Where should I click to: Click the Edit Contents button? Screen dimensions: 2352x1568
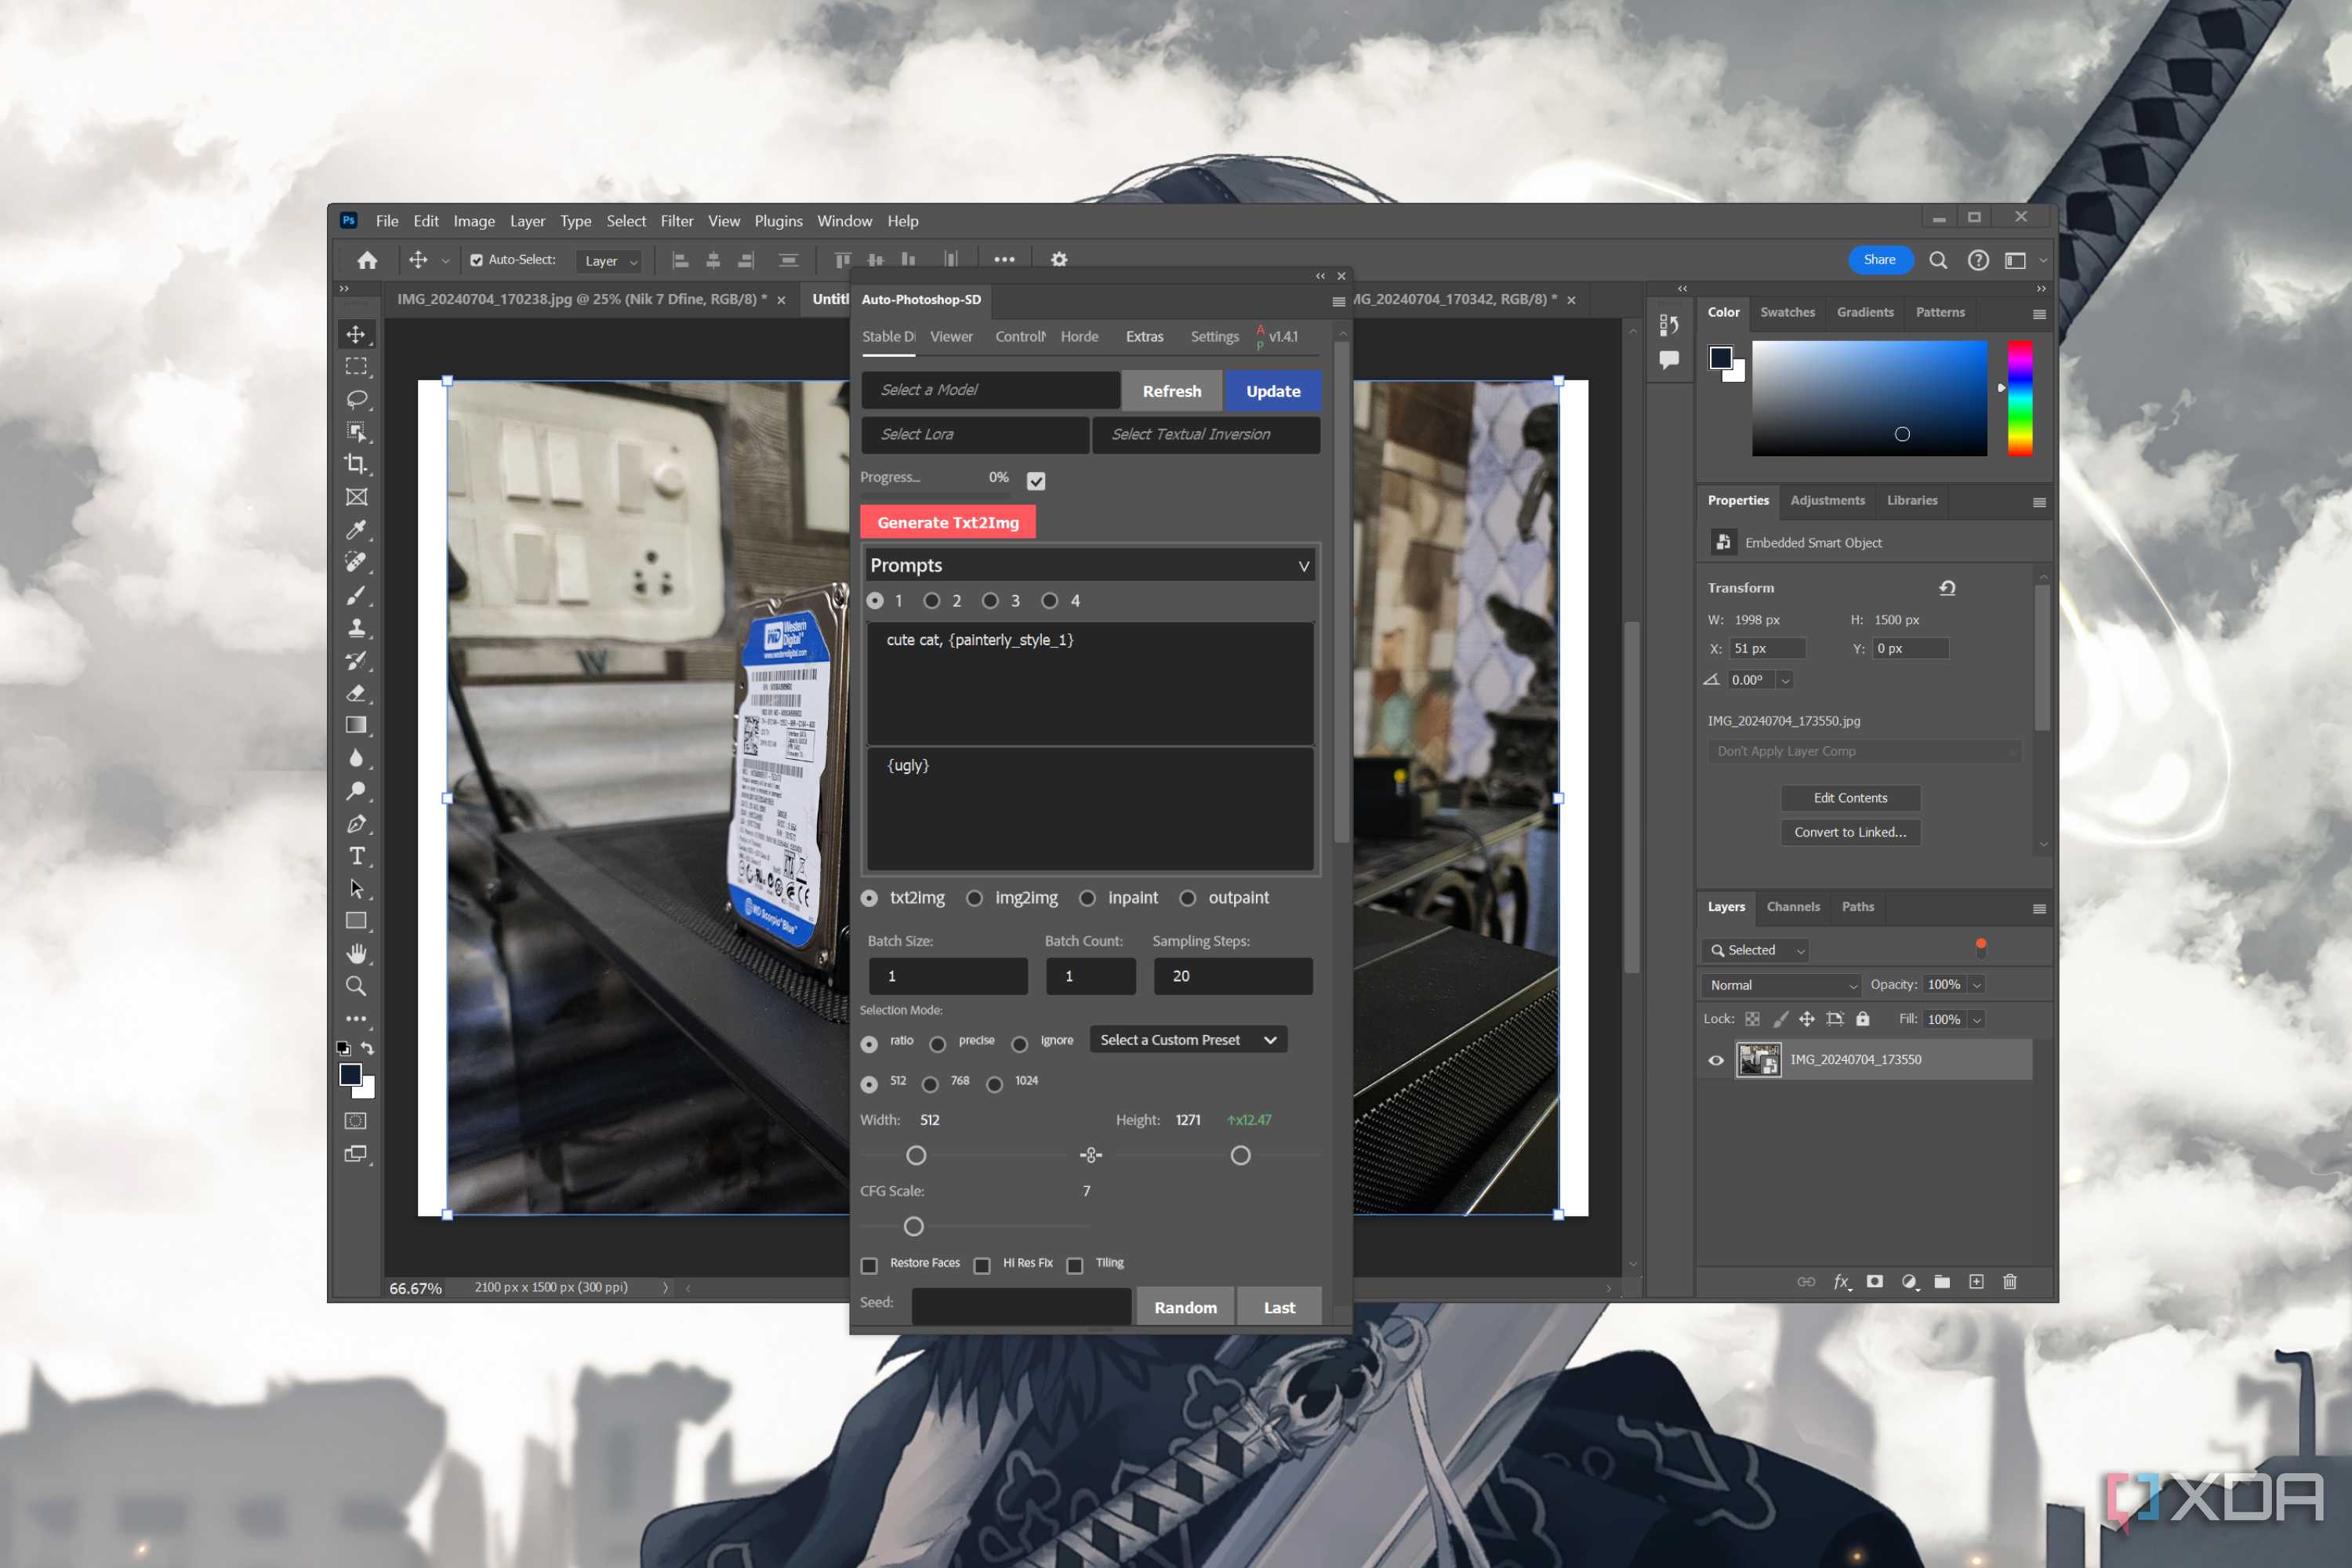[x=1850, y=798]
